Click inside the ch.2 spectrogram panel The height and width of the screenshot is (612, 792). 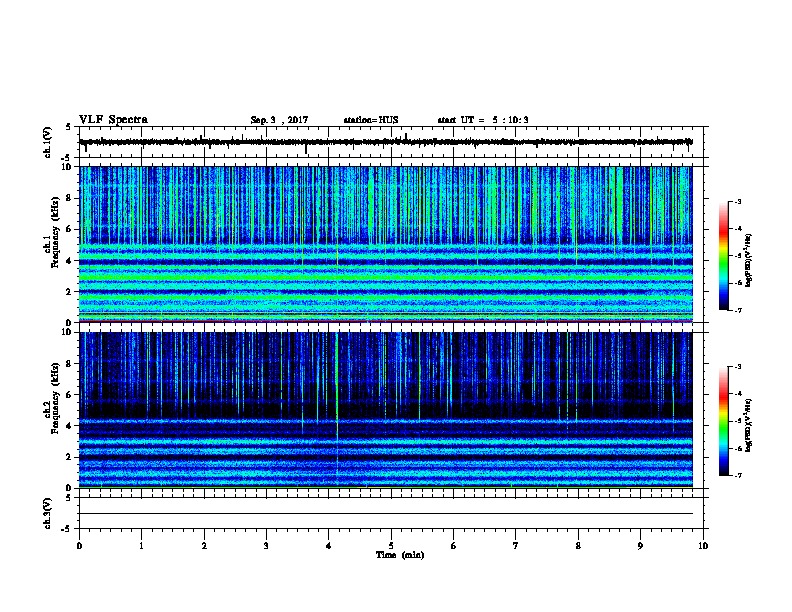tap(386, 410)
